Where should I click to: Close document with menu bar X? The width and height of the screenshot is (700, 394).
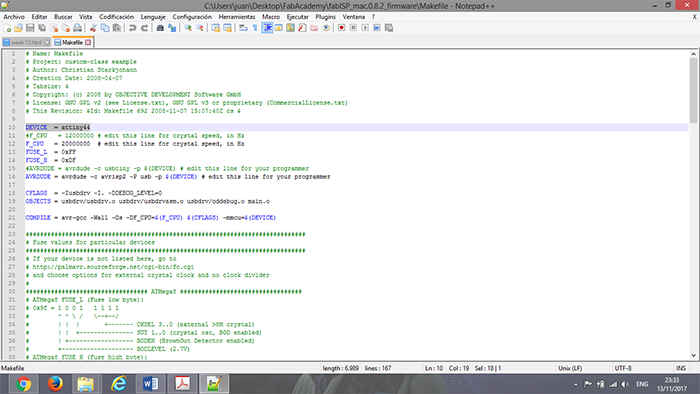click(694, 17)
